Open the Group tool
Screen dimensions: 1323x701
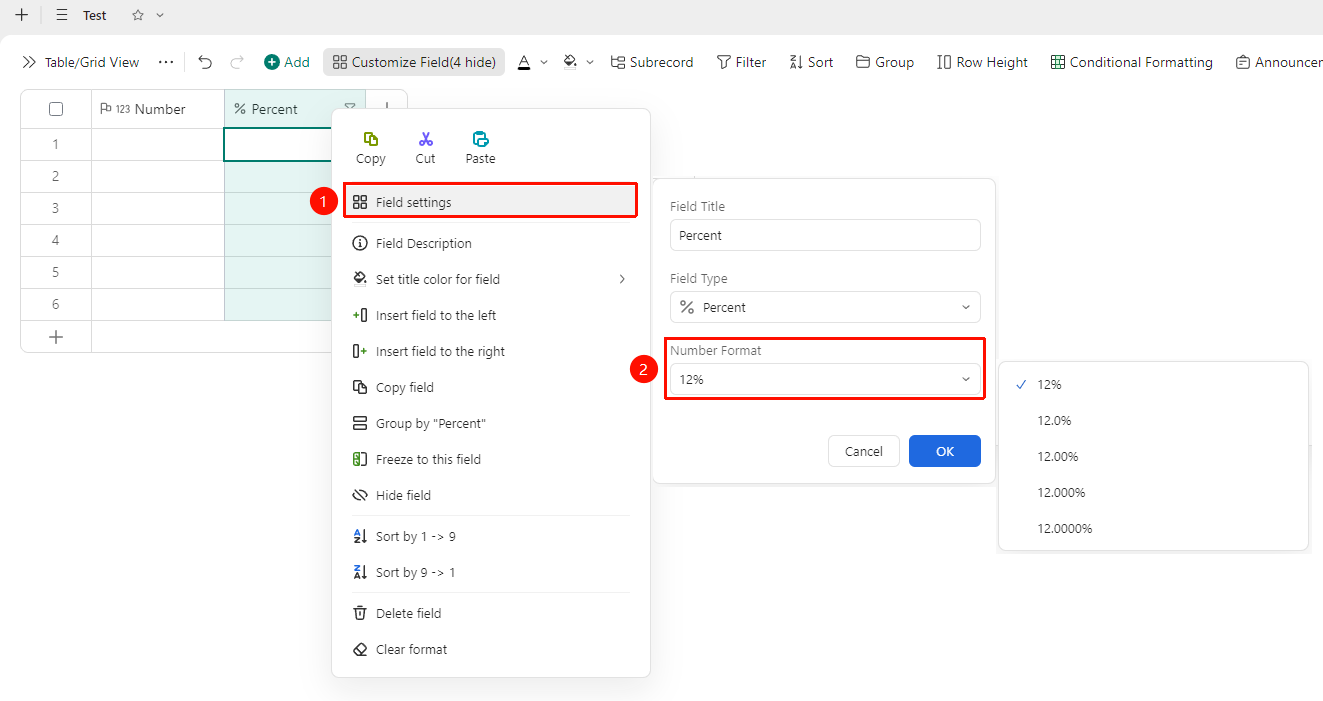click(885, 62)
